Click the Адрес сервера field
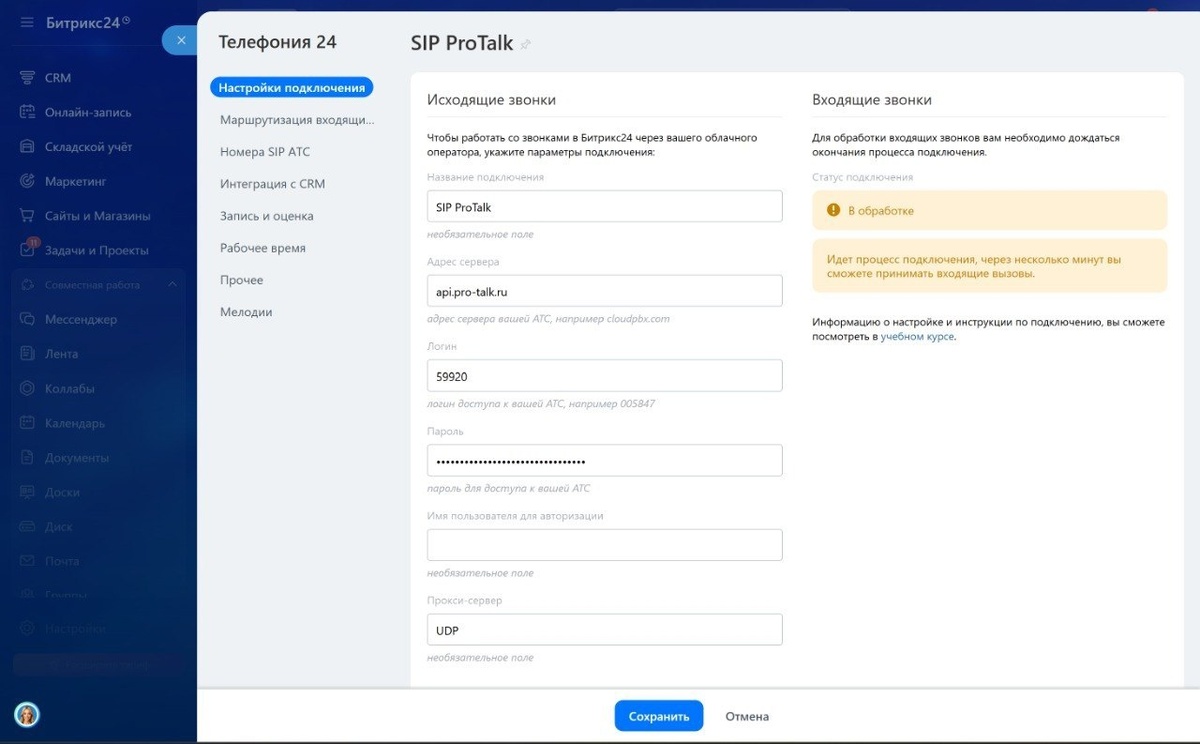Viewport: 1200px width, 744px height. pyautogui.click(x=604, y=291)
